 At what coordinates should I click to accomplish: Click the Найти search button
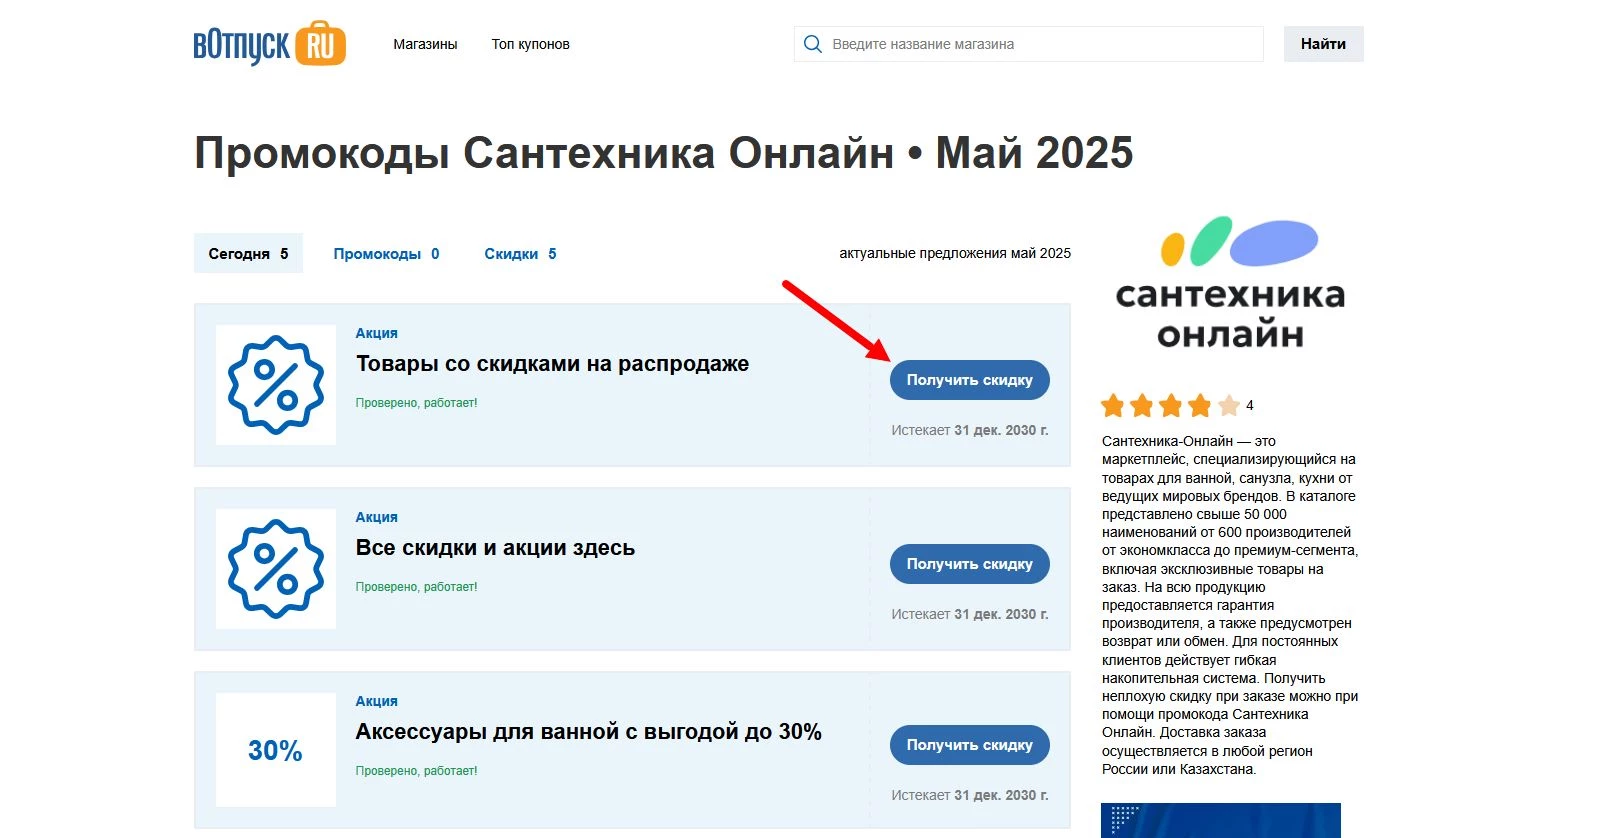1323,44
